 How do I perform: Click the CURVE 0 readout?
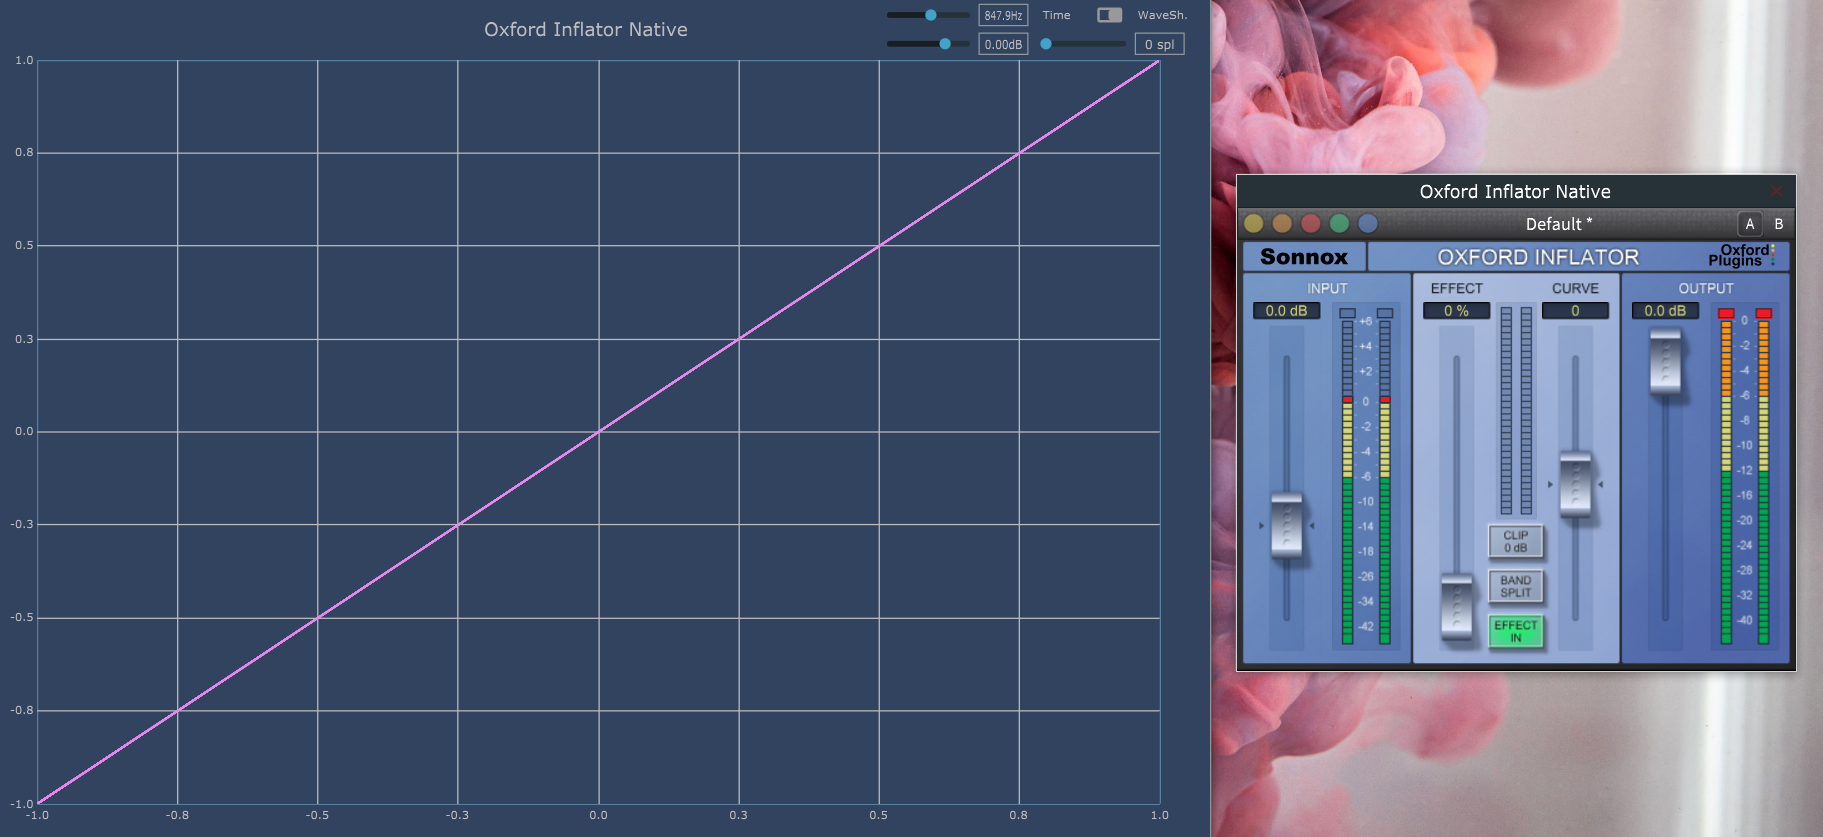pyautogui.click(x=1575, y=311)
